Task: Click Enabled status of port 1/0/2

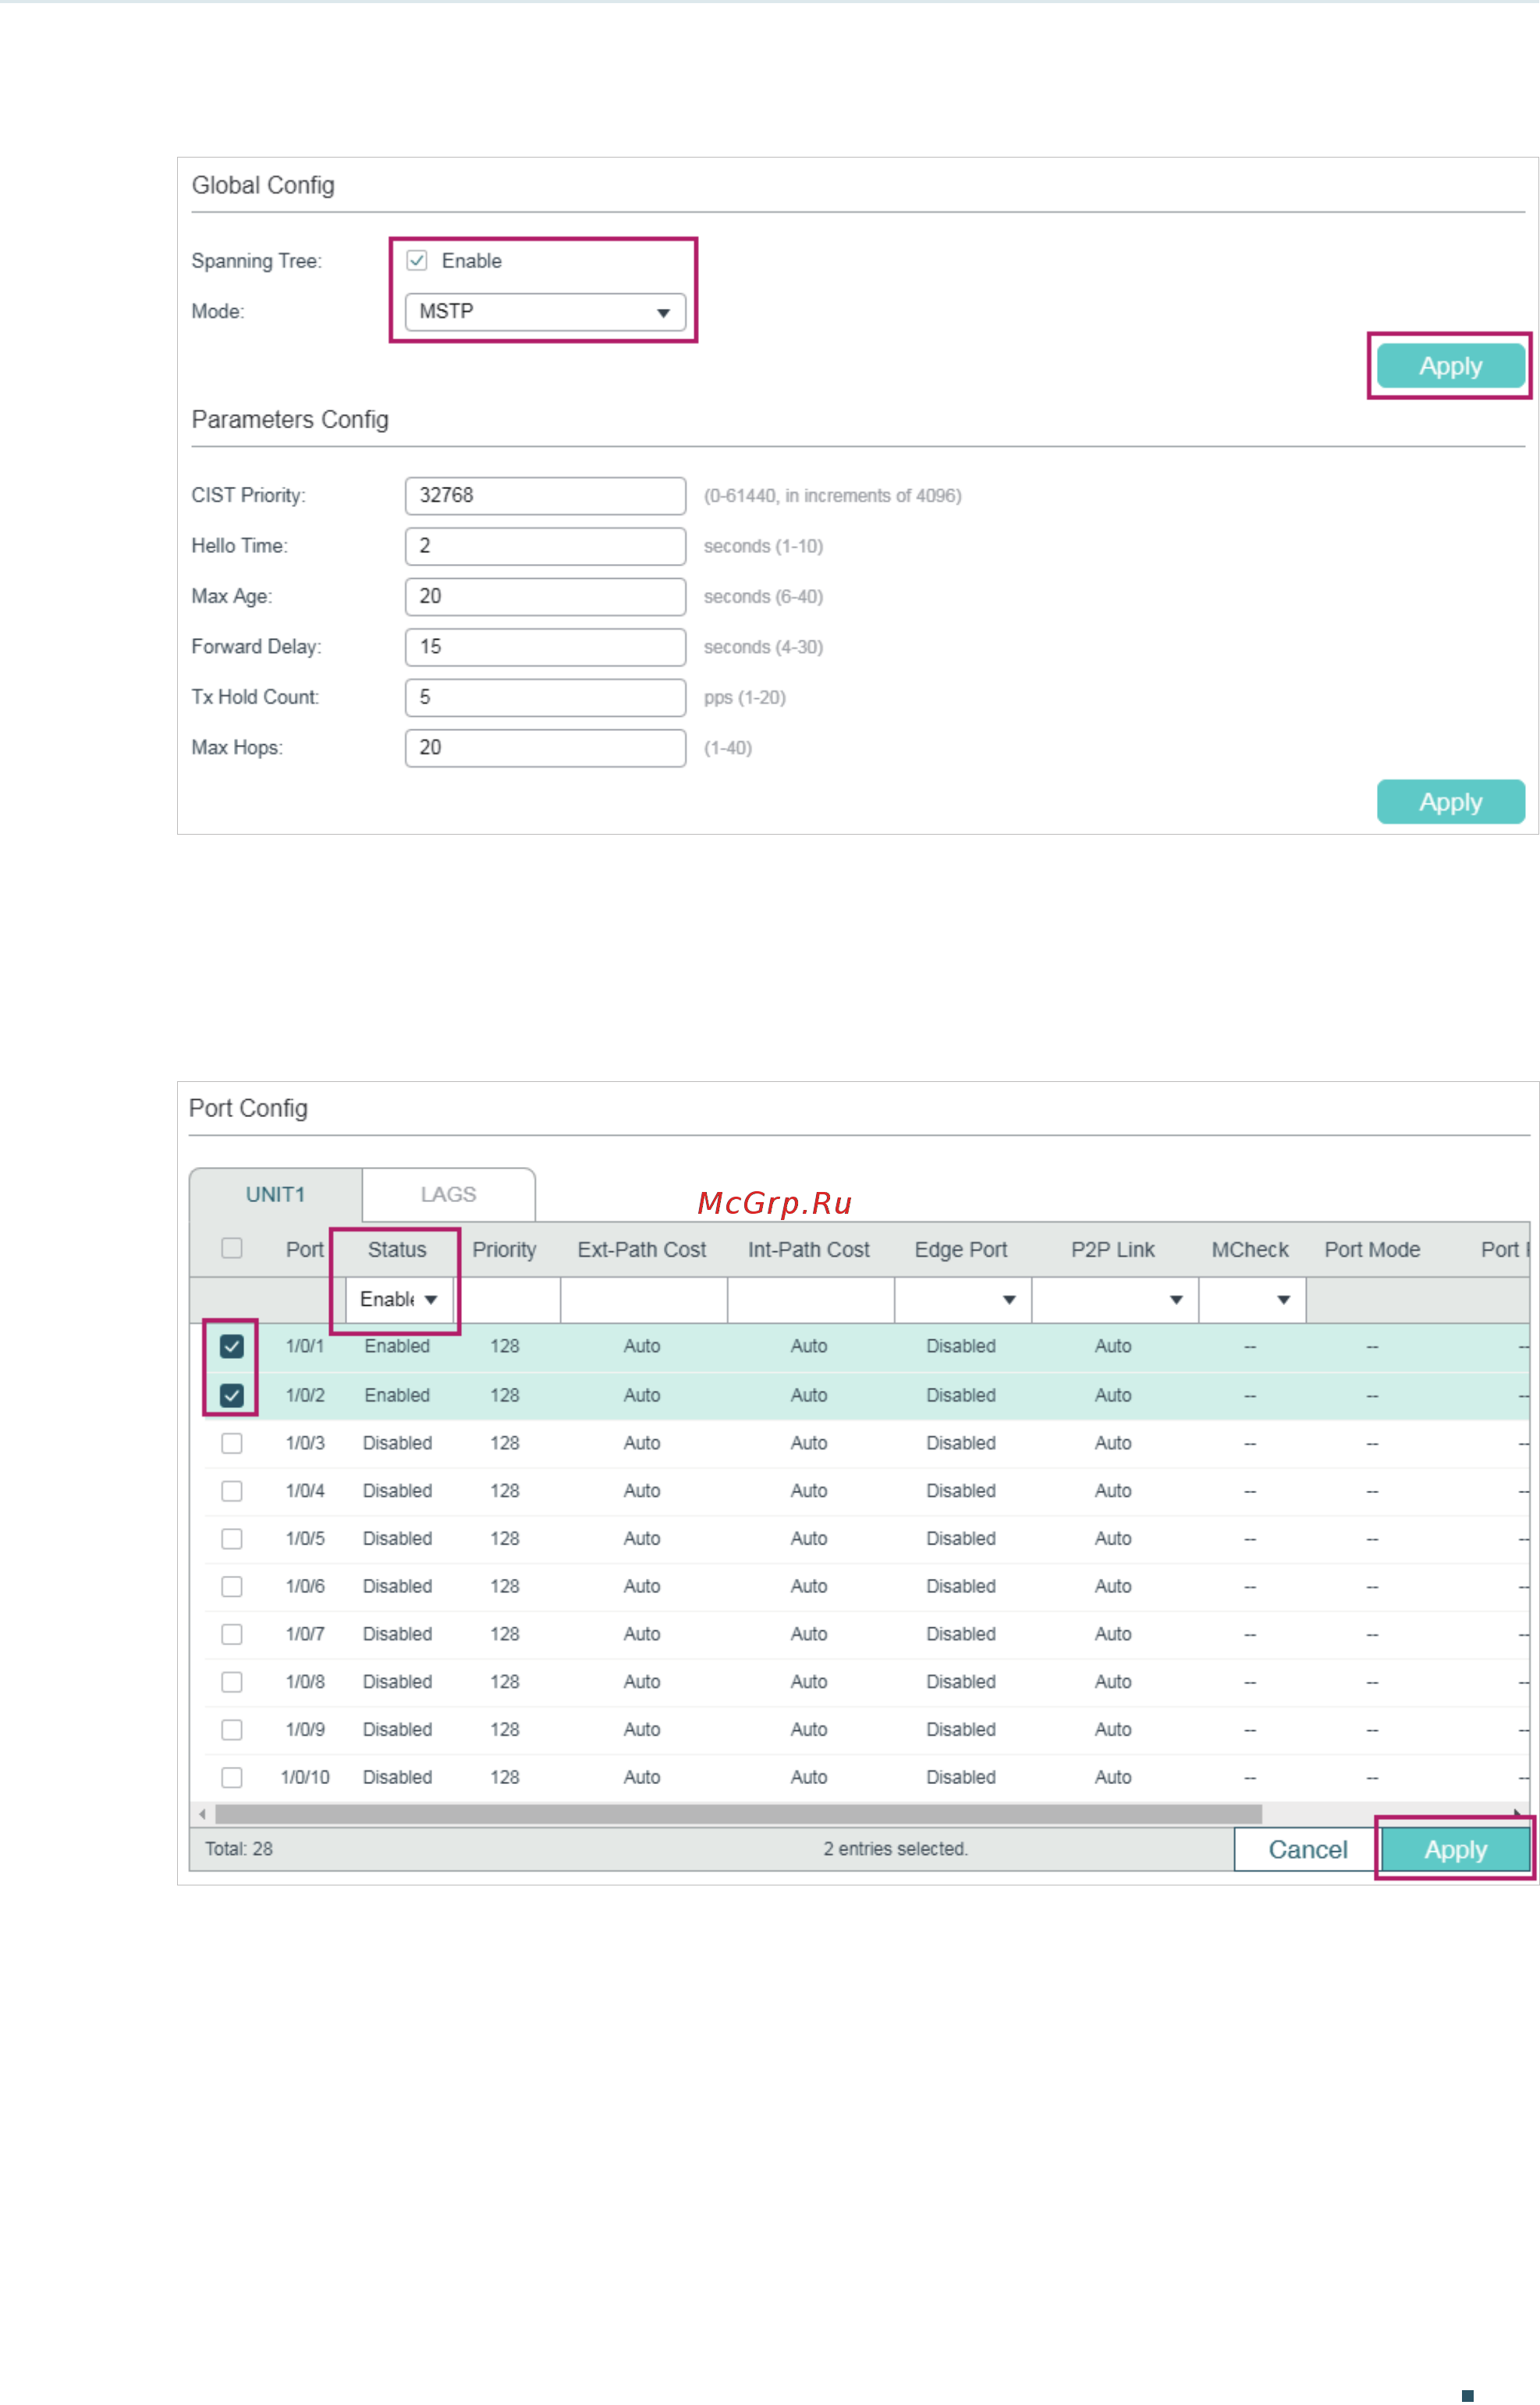Action: pyautogui.click(x=397, y=1396)
